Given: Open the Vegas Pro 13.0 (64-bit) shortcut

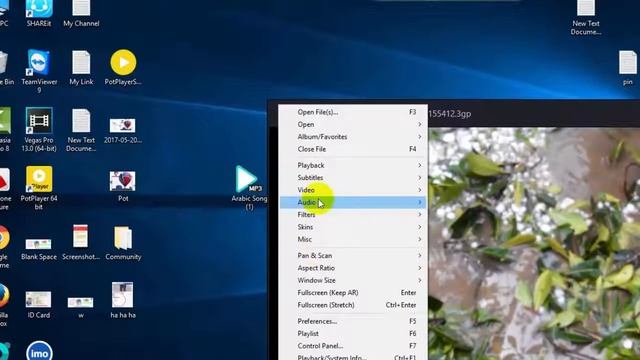Looking at the screenshot, I should [x=39, y=129].
